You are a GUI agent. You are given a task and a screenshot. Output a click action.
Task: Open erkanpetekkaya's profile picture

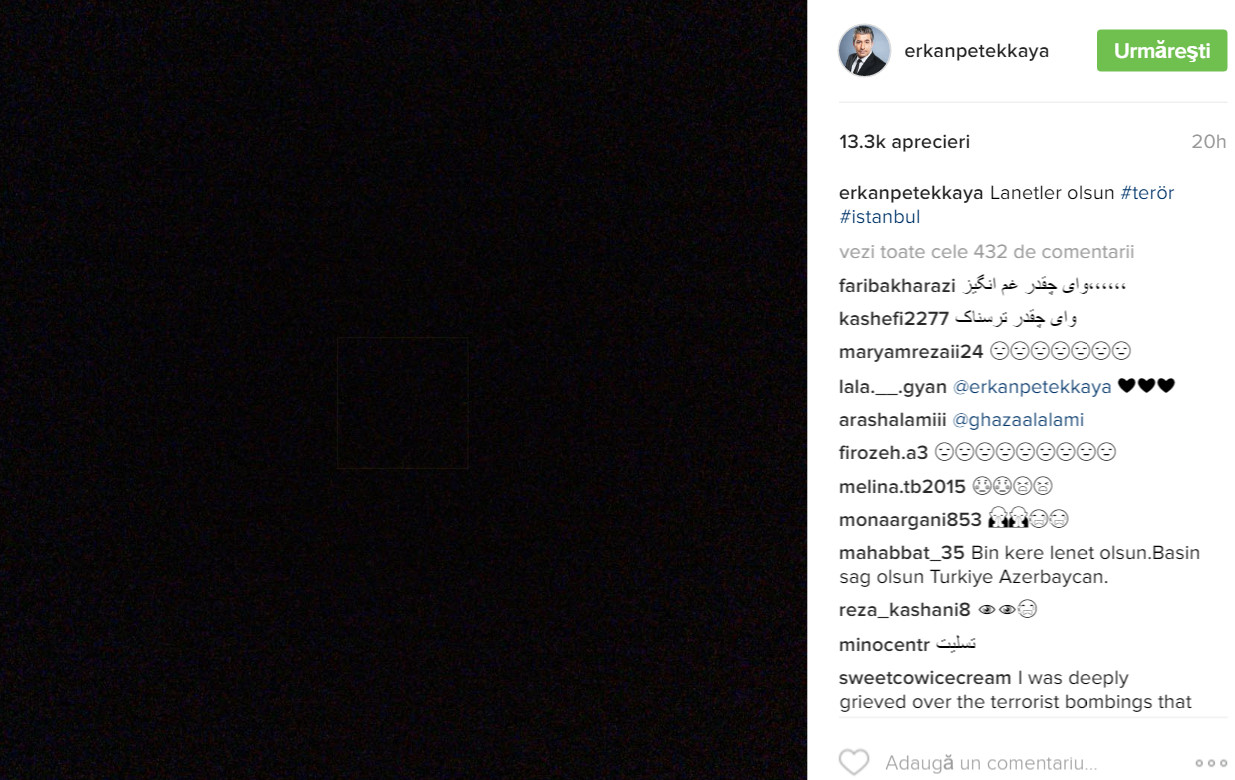tap(864, 51)
